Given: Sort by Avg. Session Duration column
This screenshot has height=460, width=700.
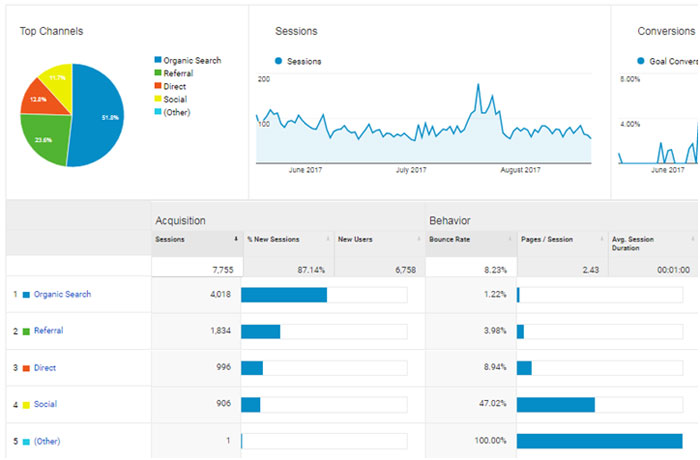Looking at the screenshot, I should (x=653, y=243).
